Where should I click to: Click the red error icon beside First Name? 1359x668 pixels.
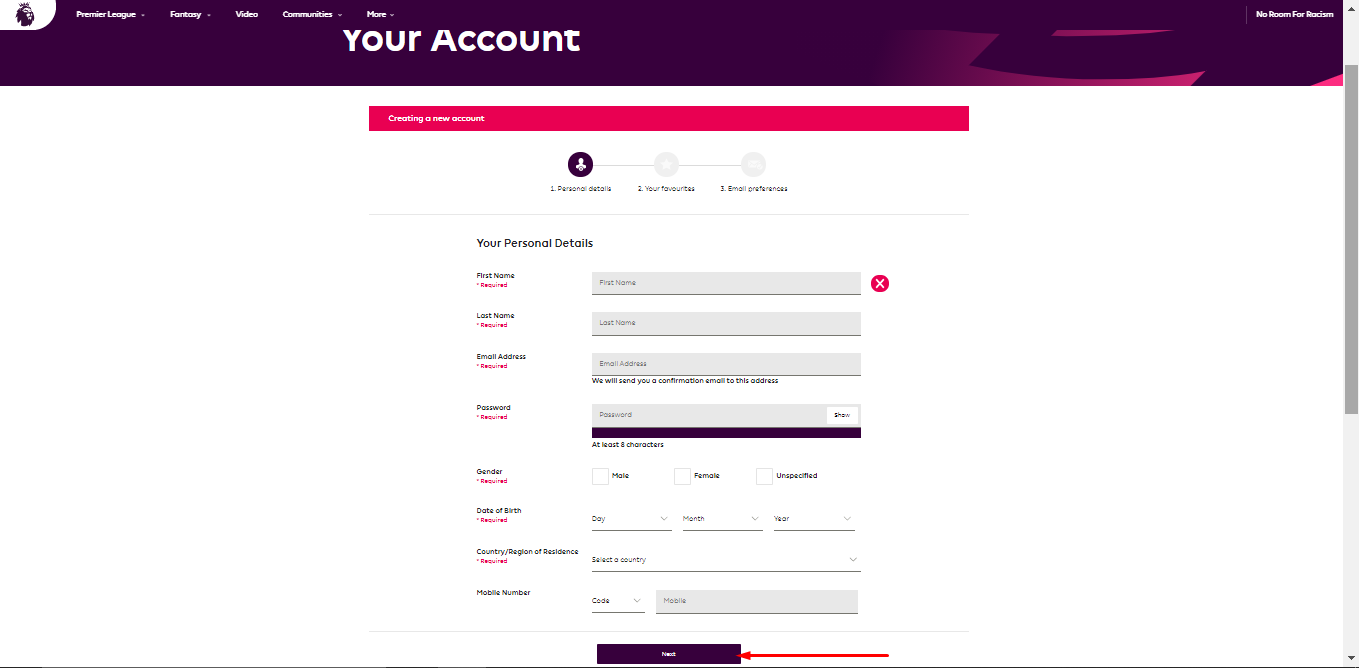pos(880,283)
